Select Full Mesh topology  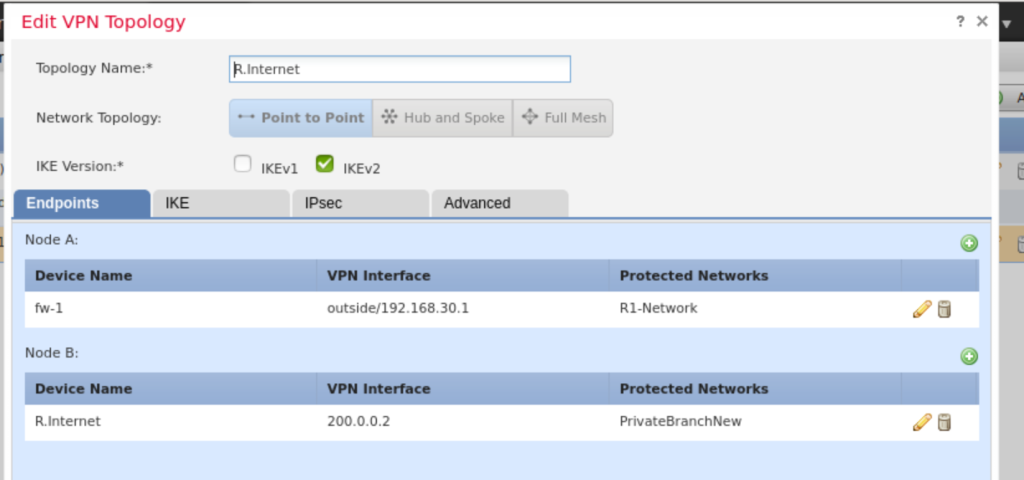click(563, 118)
